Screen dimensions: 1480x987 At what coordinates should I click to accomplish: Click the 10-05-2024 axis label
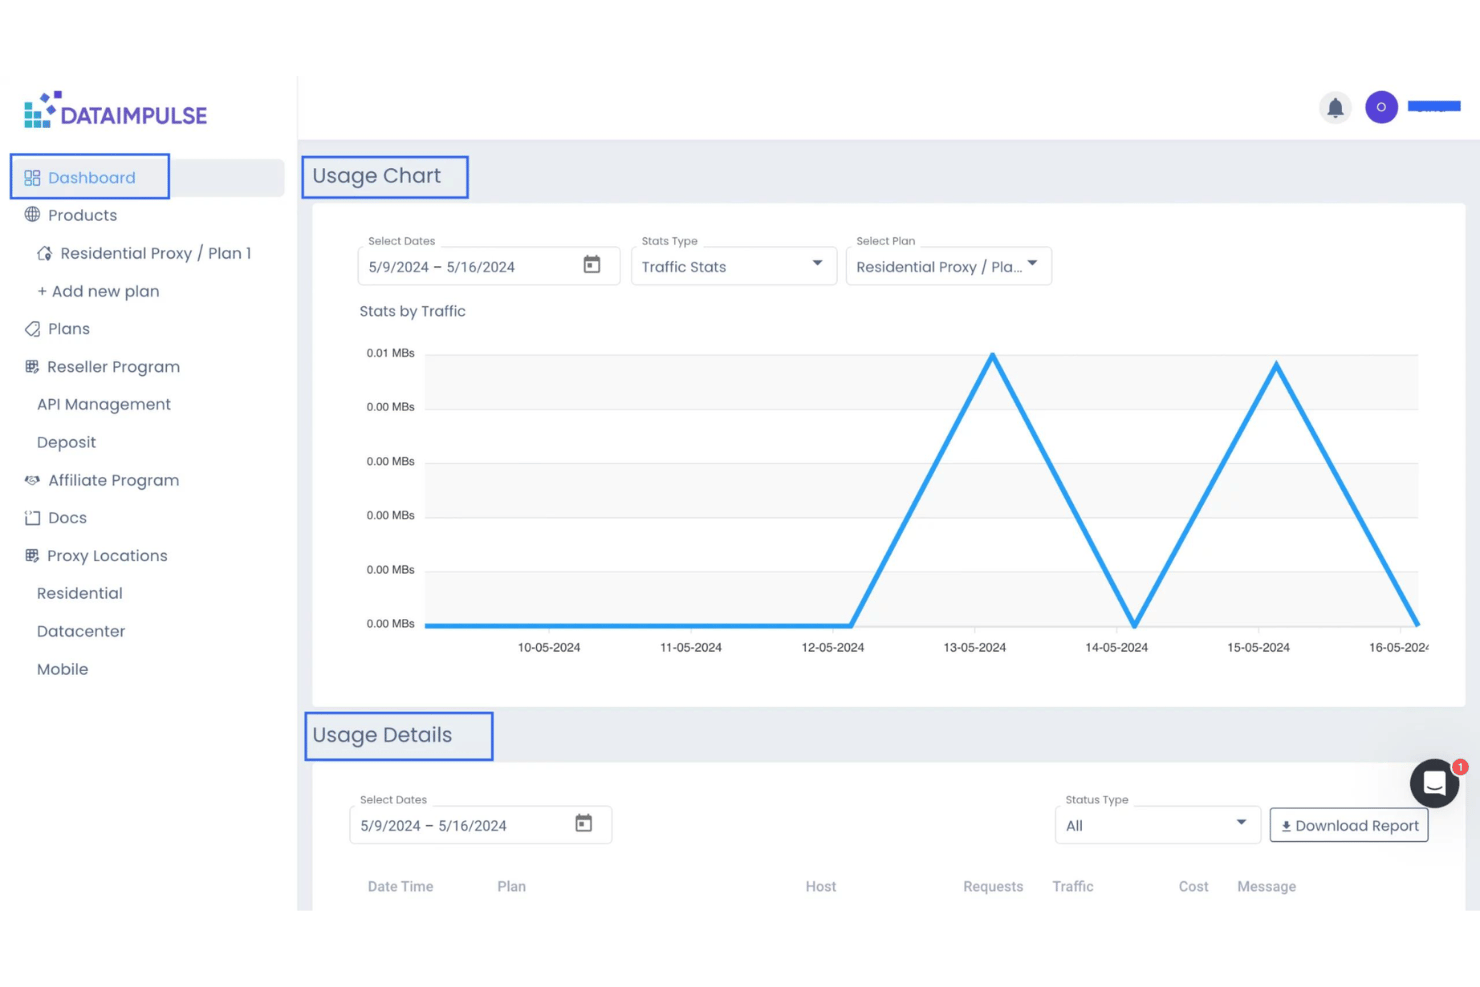[549, 648]
